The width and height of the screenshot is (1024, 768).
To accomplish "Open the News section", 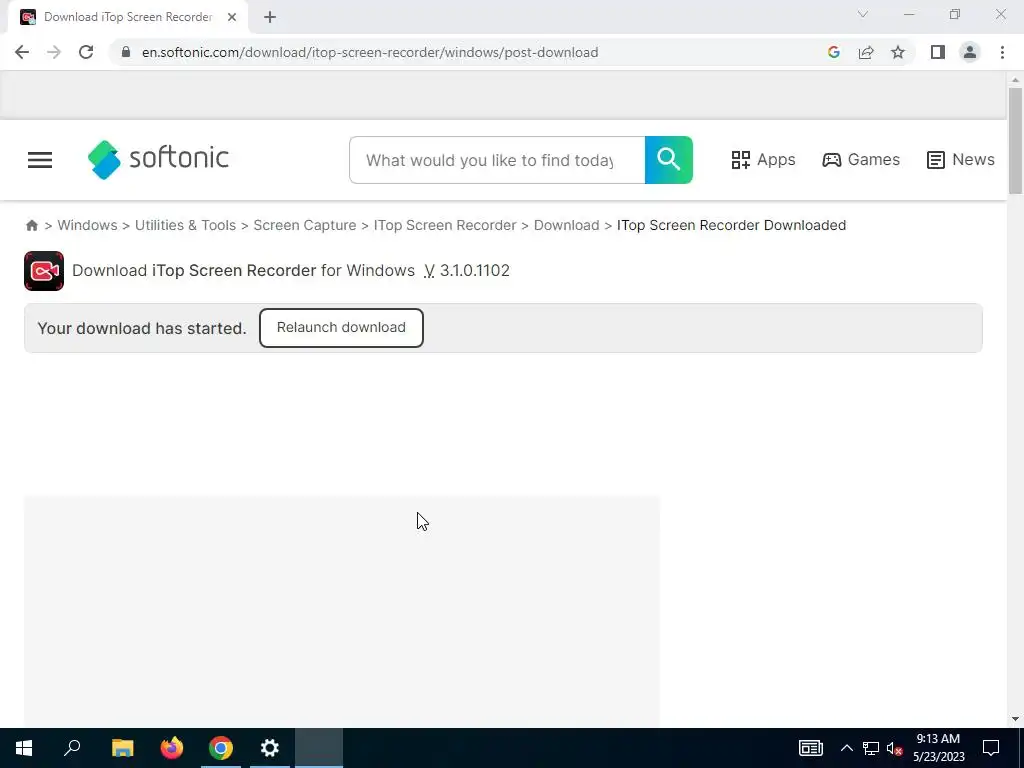I will 961,160.
